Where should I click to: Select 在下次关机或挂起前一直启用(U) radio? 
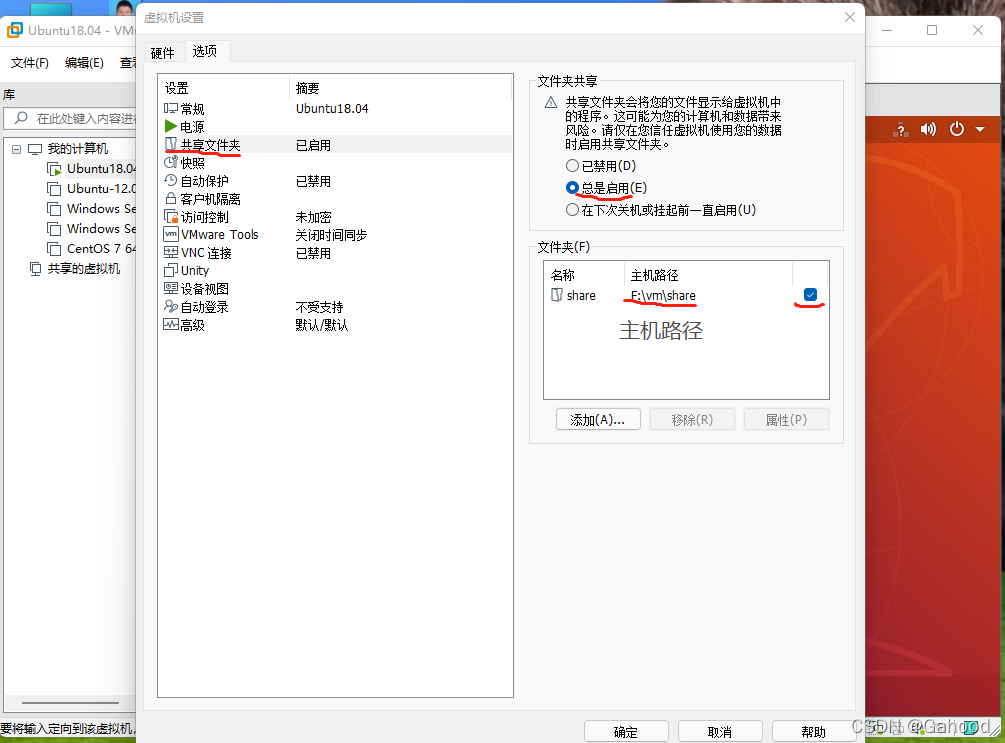572,210
